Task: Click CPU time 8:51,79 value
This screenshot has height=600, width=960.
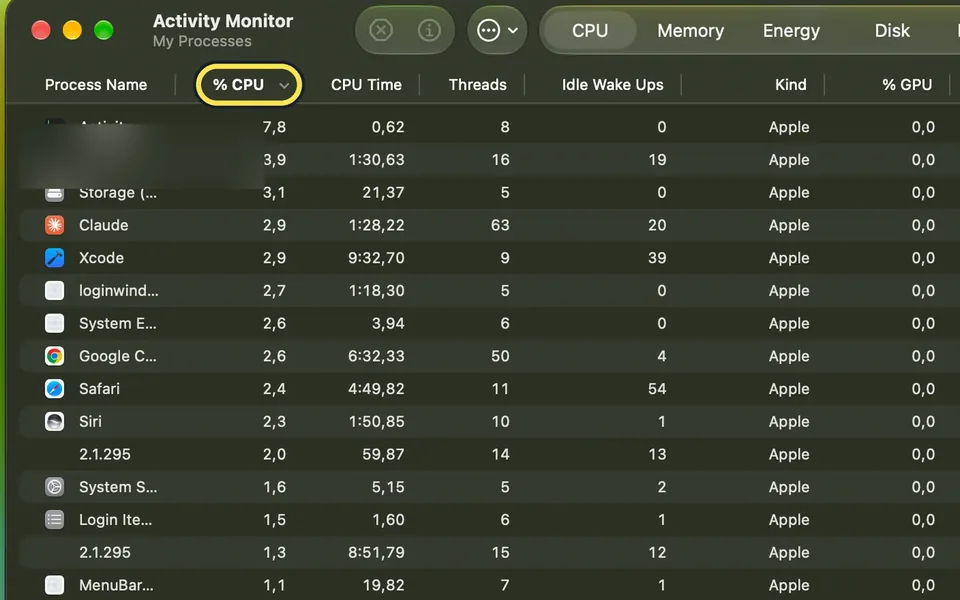Action: click(376, 552)
